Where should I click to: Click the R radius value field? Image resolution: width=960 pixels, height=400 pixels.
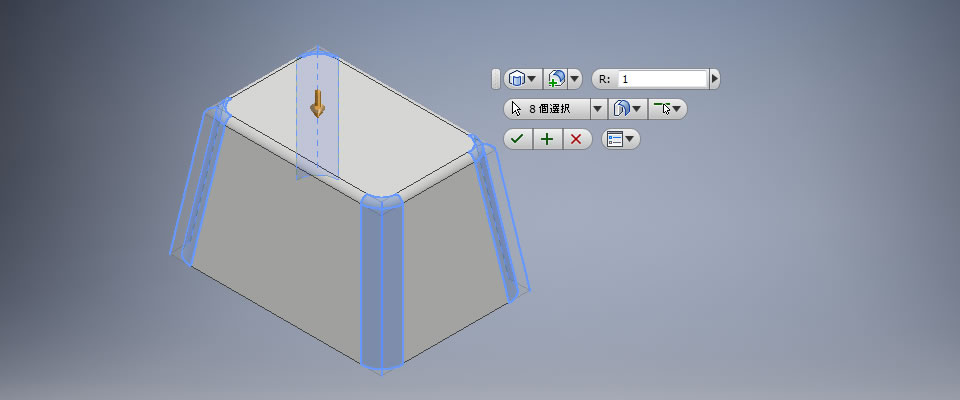(662, 79)
